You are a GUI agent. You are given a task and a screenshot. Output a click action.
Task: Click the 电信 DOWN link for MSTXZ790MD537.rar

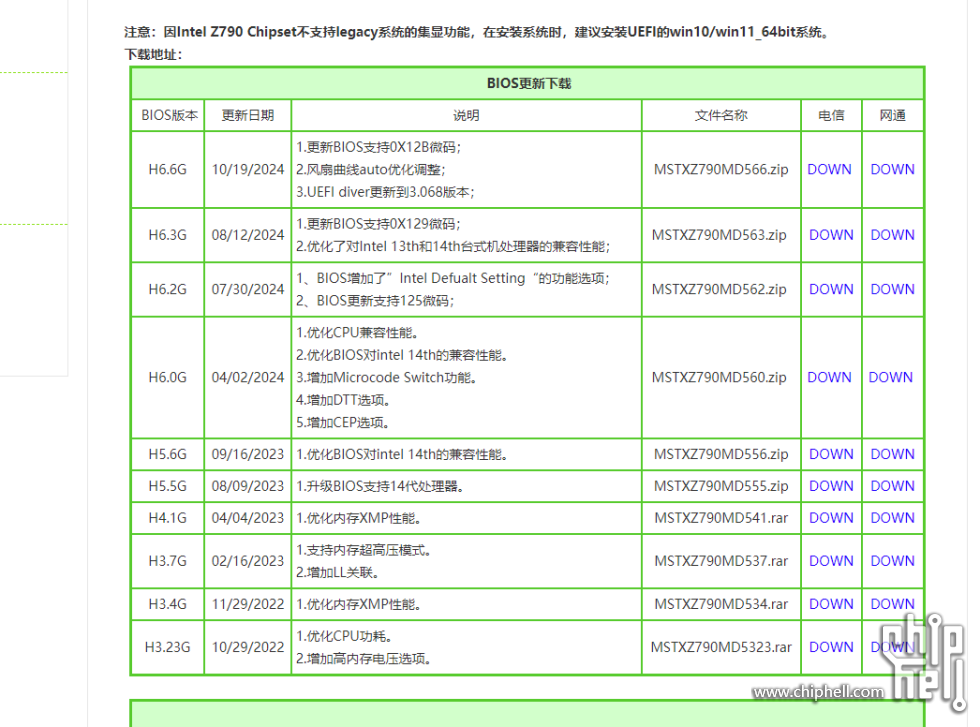pos(831,561)
